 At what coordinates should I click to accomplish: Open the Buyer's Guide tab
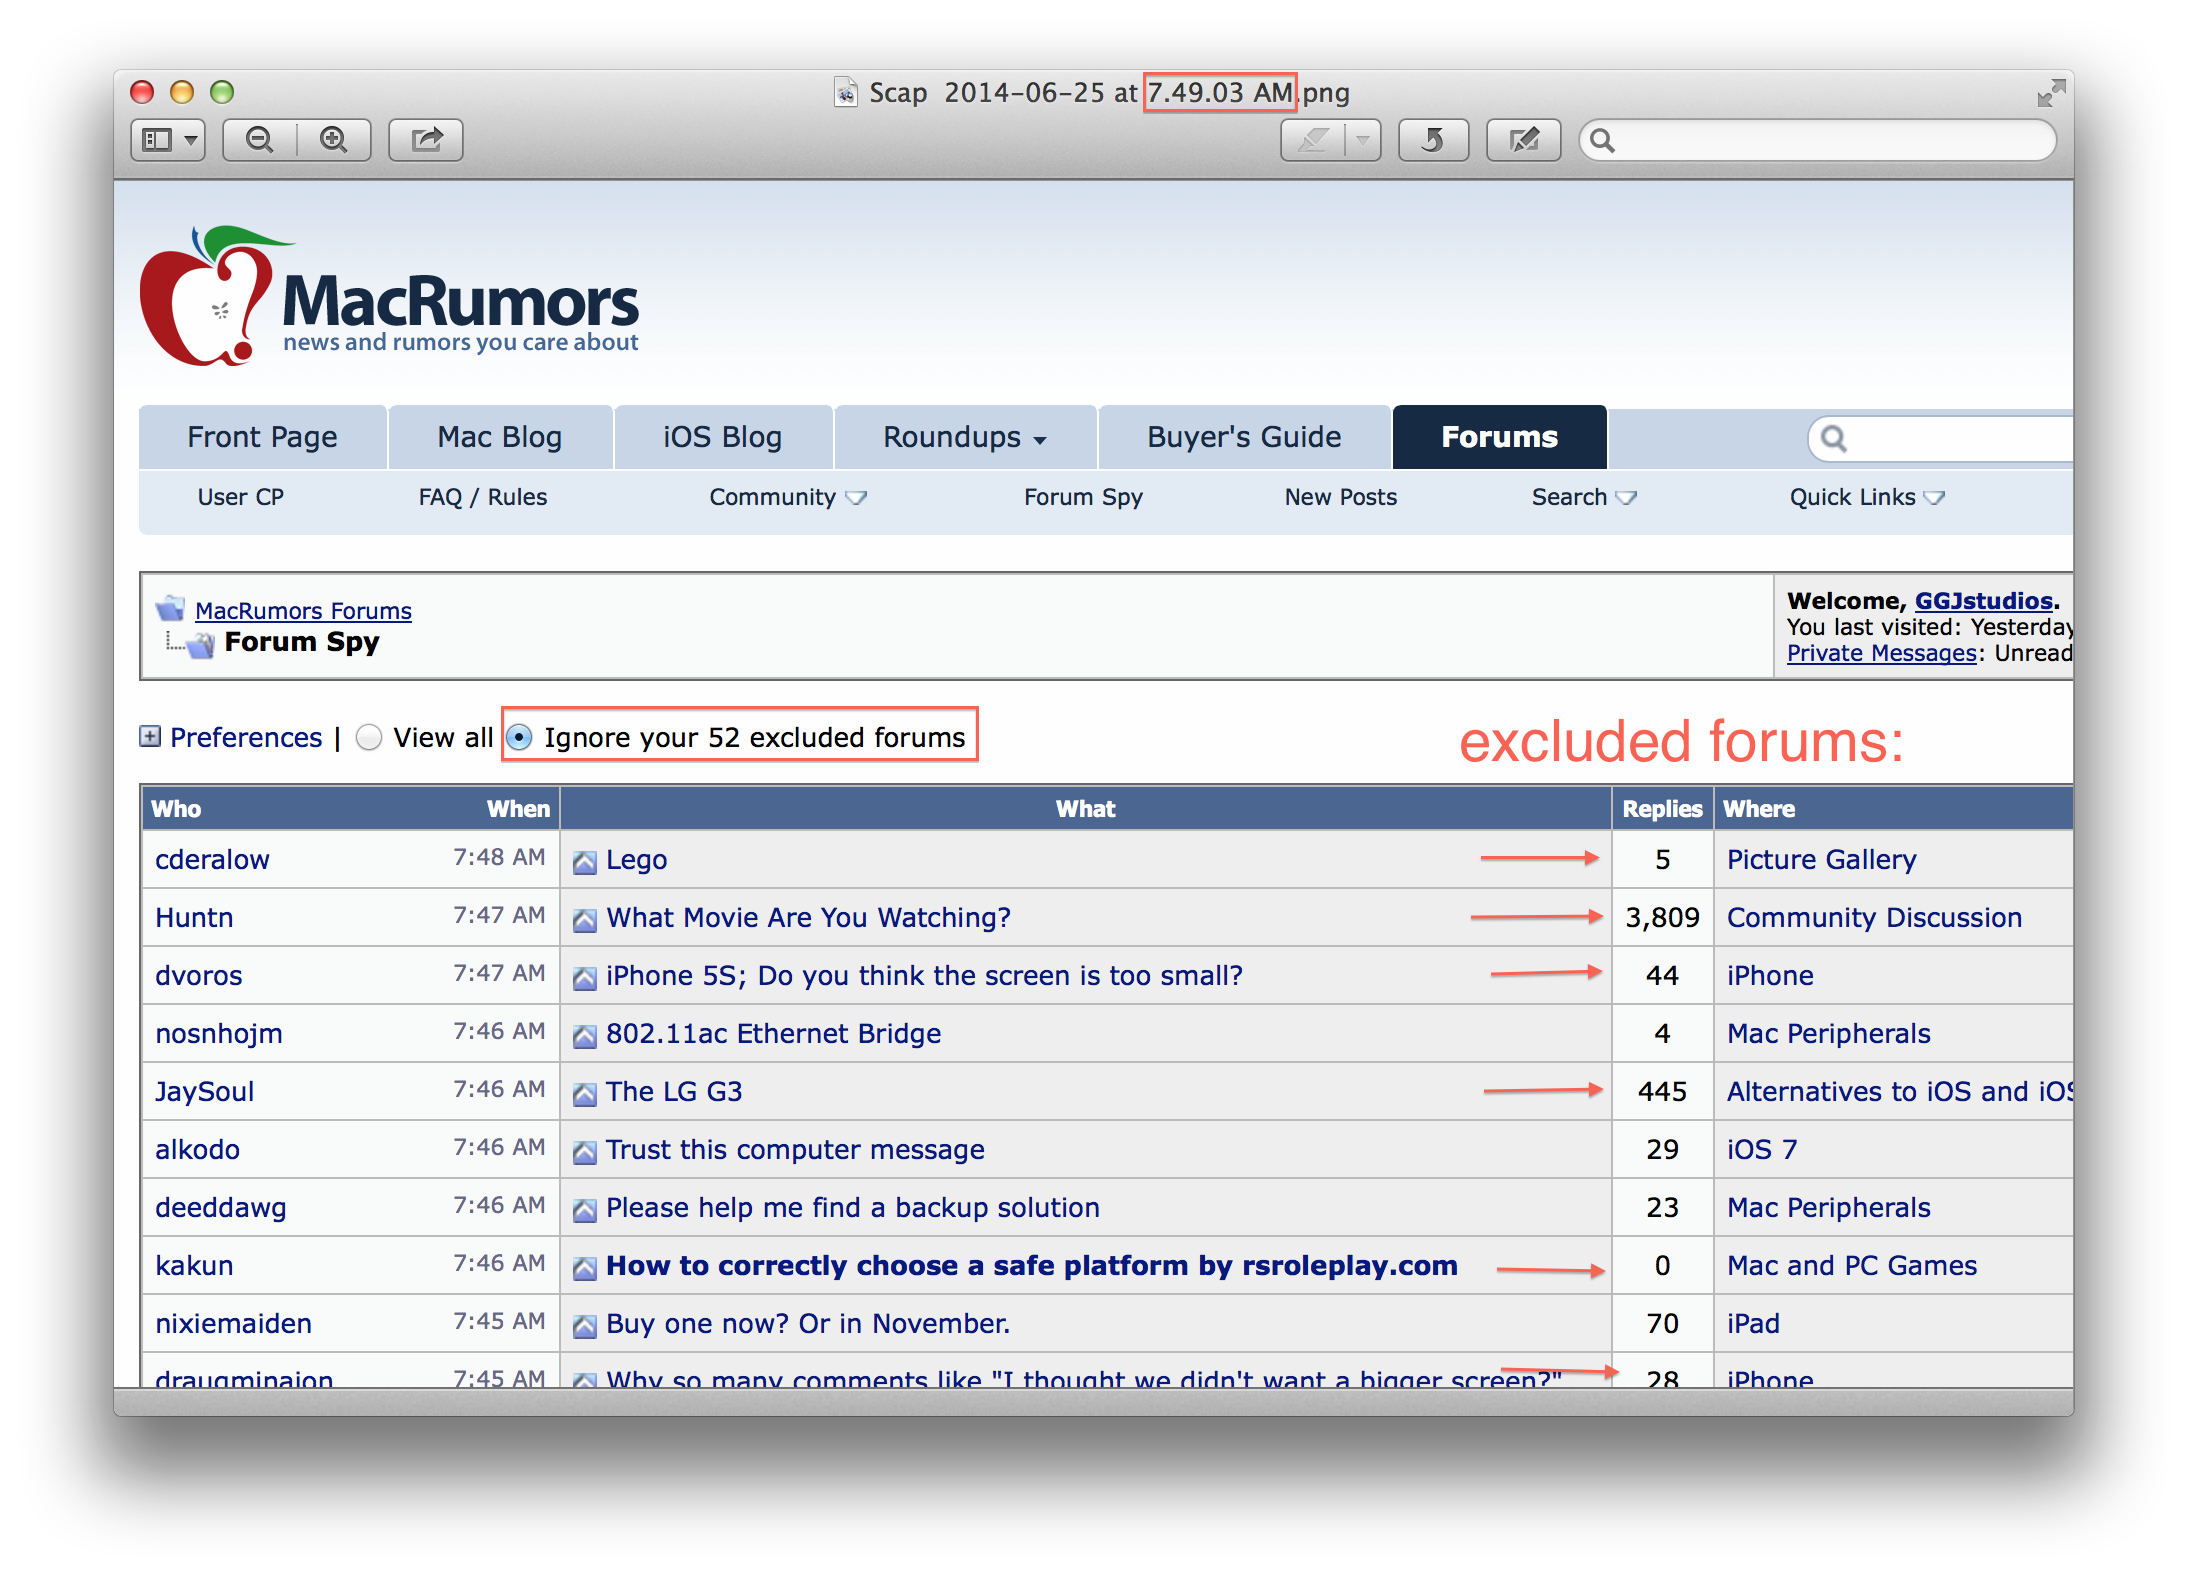tap(1244, 437)
